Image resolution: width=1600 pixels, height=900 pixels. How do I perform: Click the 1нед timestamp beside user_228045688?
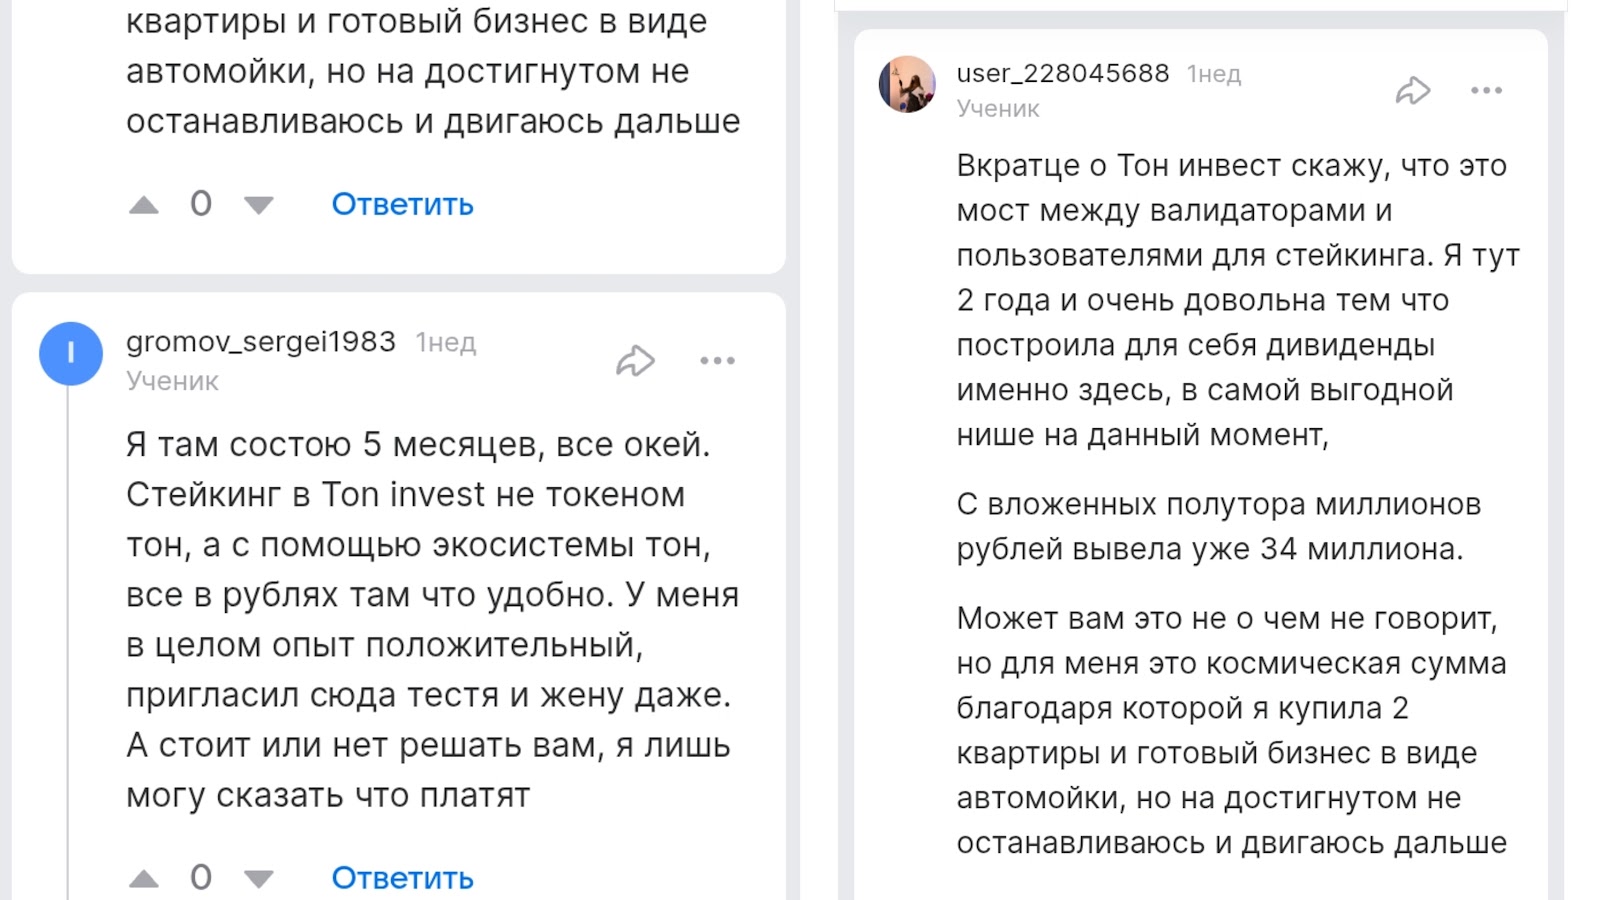[1214, 74]
